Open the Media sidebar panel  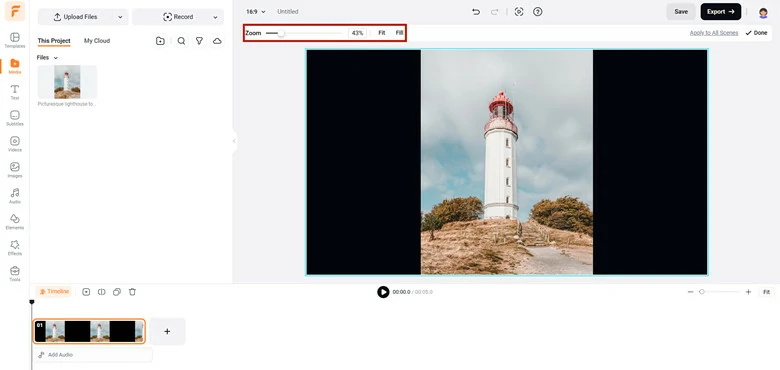[15, 66]
